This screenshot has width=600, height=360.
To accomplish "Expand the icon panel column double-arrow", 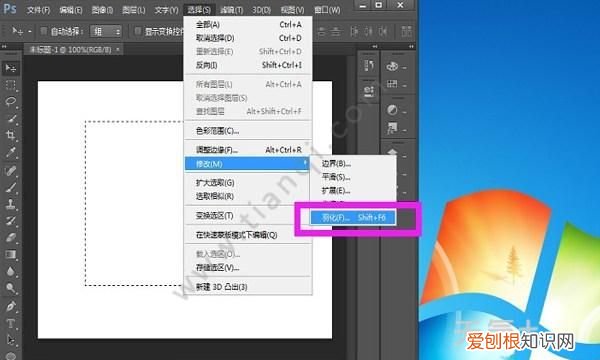I will pyautogui.click(x=375, y=47).
